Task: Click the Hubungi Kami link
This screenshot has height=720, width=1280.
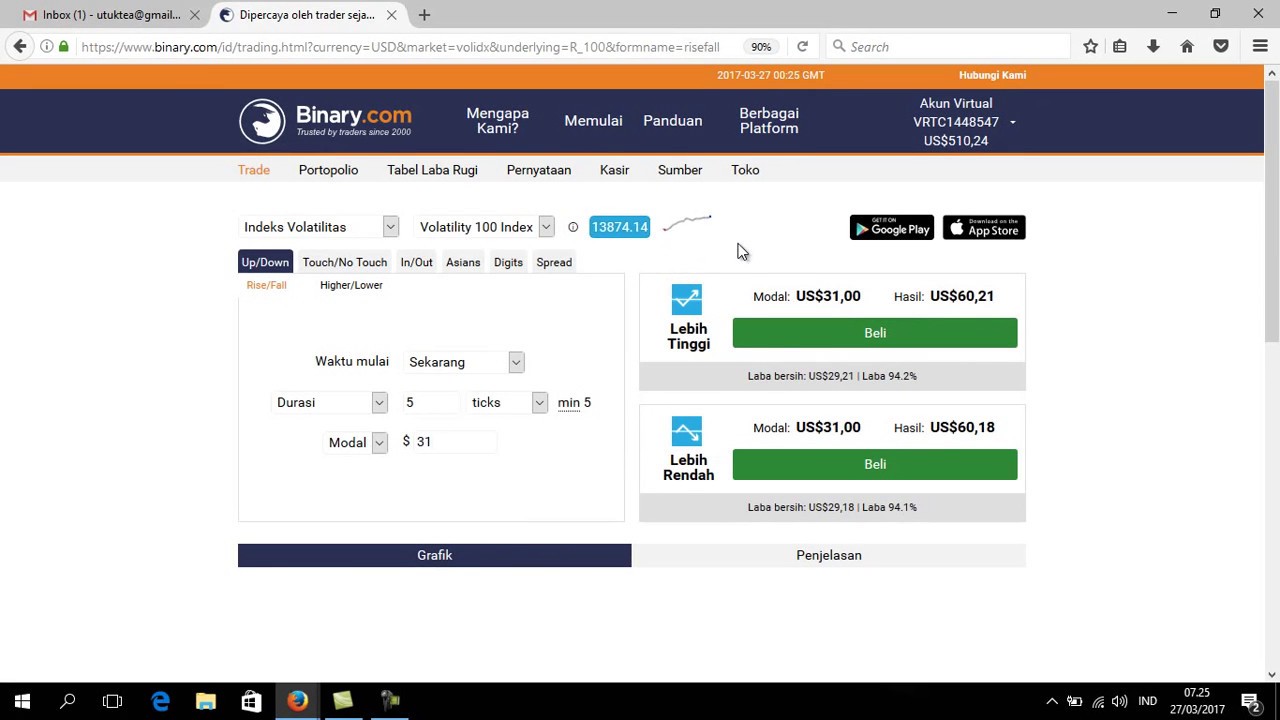Action: pyautogui.click(x=992, y=75)
